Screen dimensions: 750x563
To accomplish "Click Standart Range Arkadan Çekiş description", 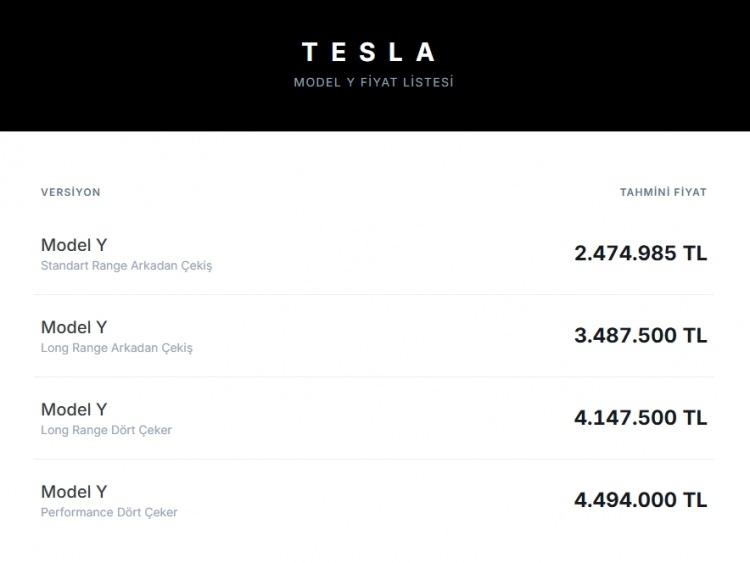I will point(126,266).
